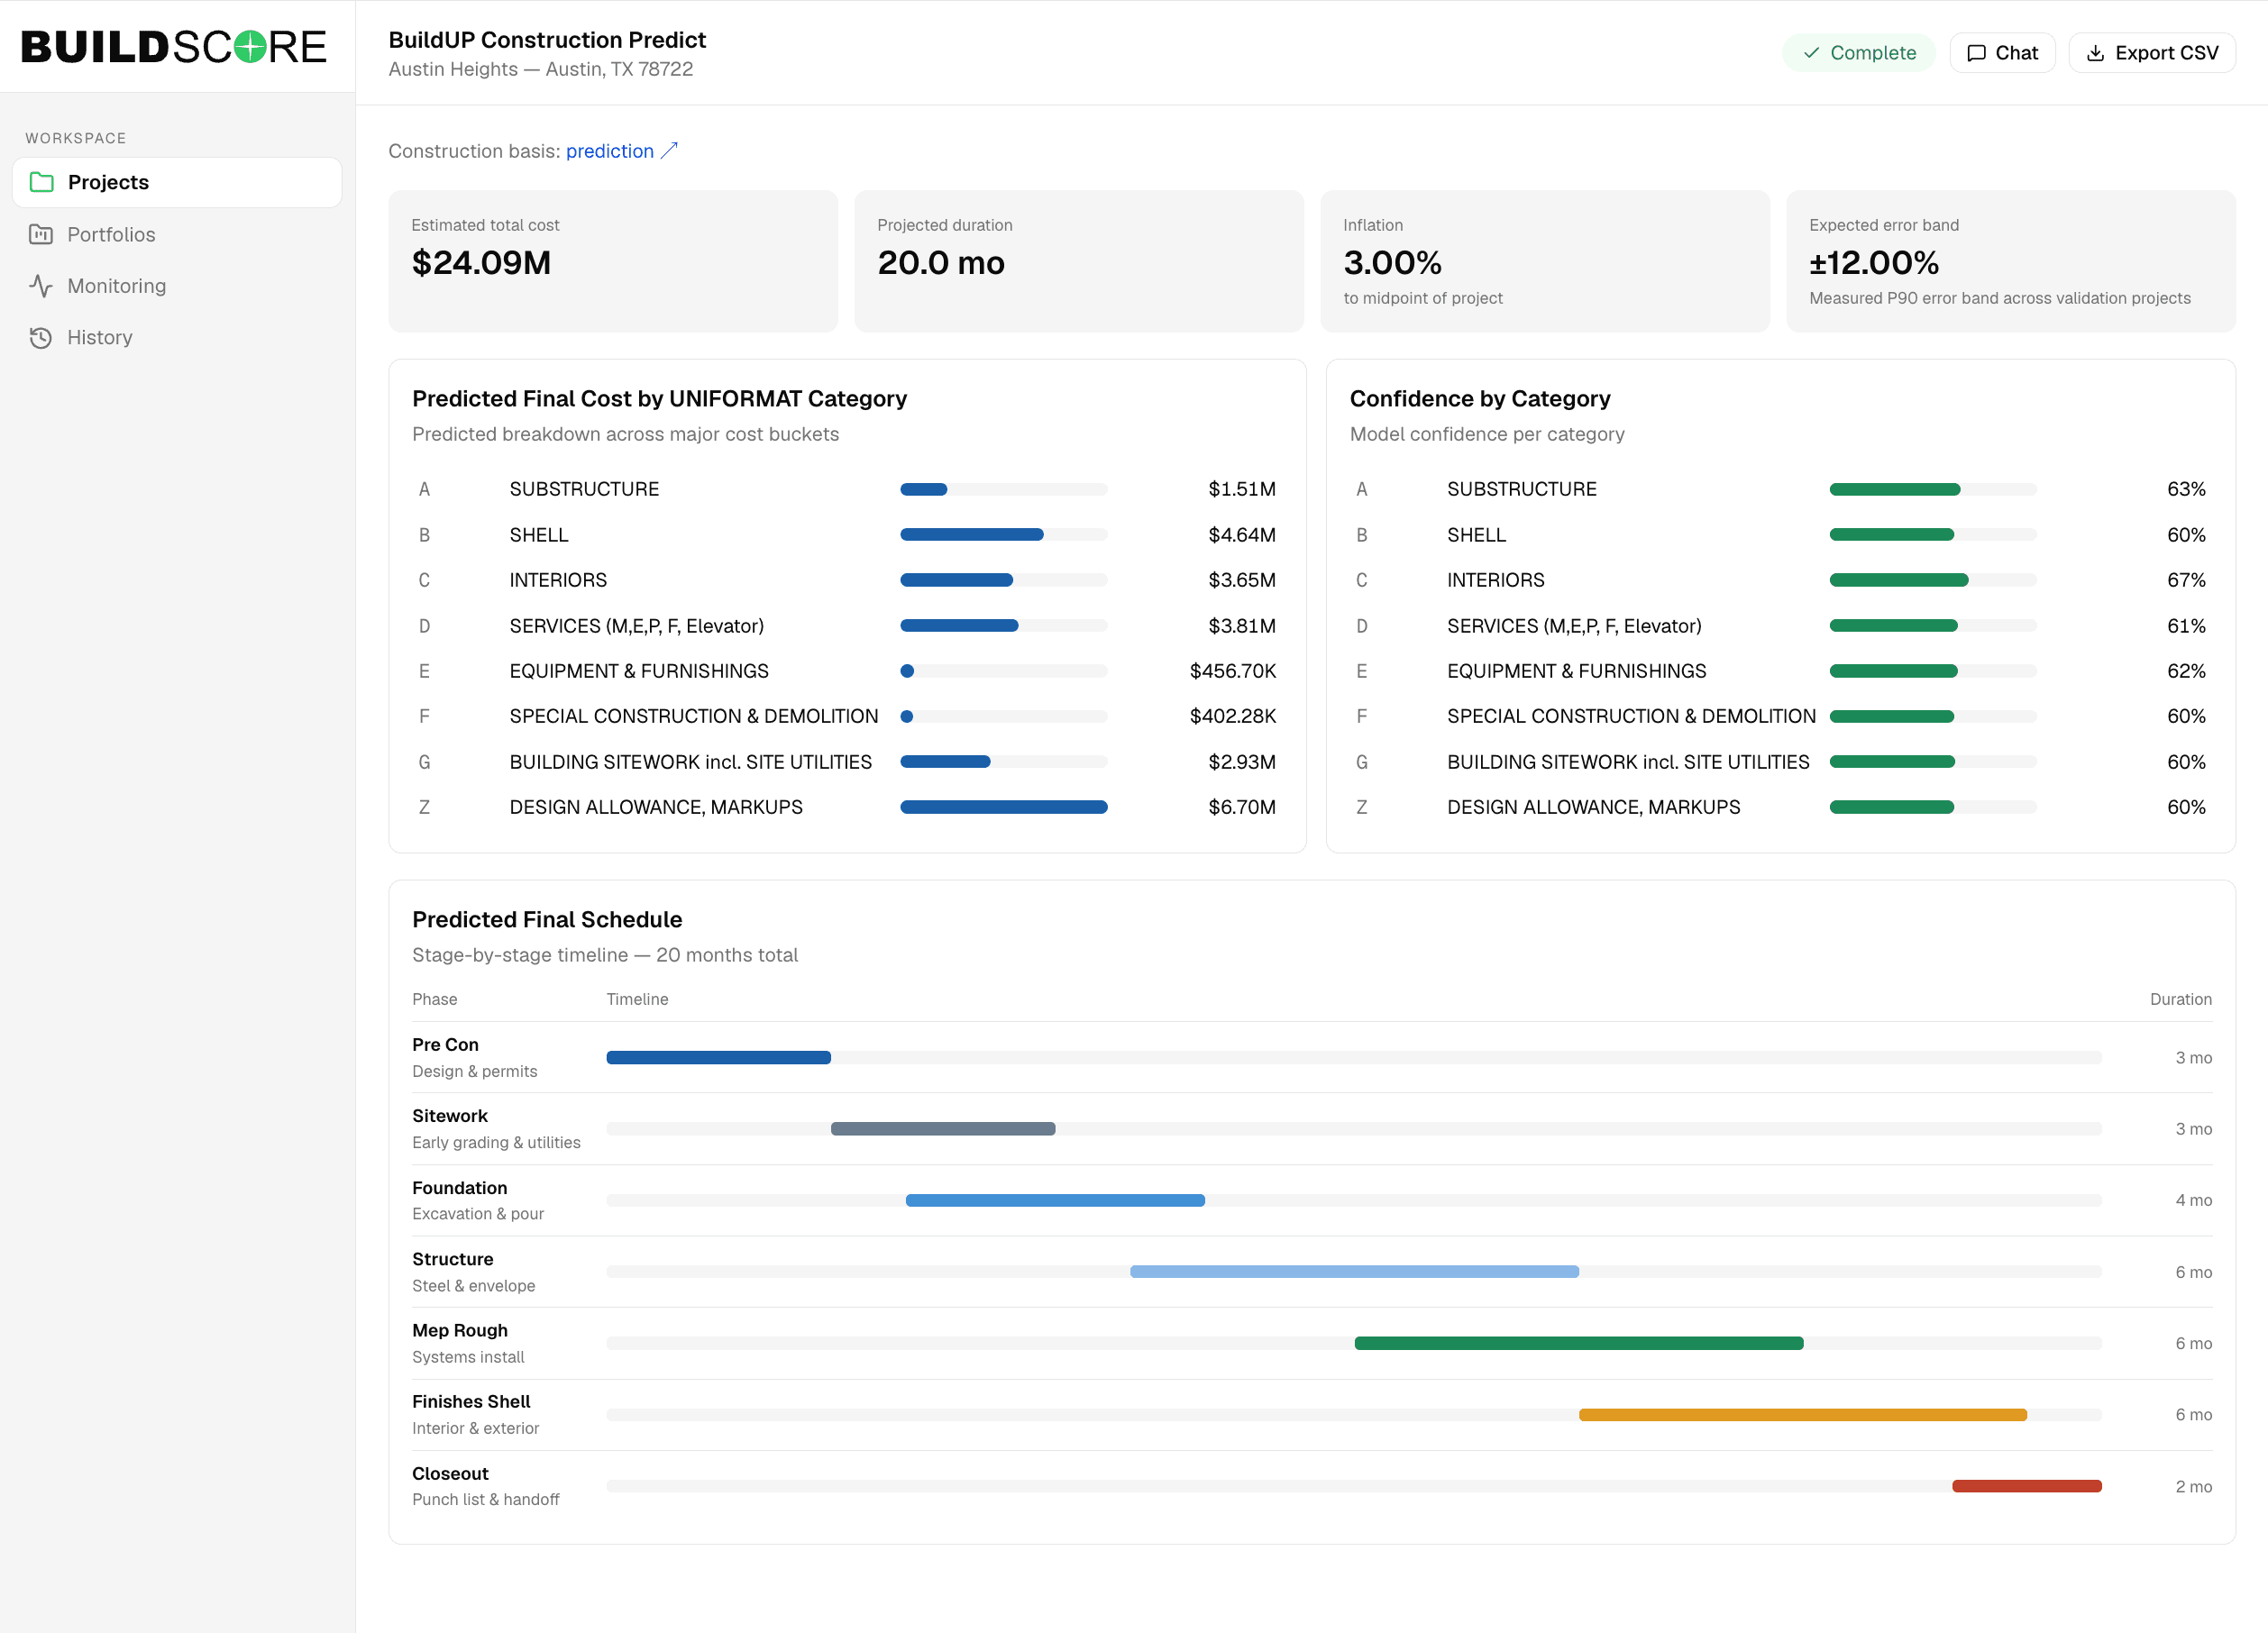Click the History clock icon
The height and width of the screenshot is (1633, 2268).
[x=41, y=338]
